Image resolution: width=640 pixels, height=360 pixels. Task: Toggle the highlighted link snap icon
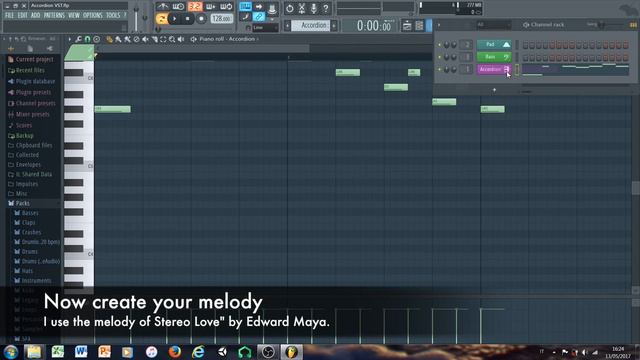point(259,17)
